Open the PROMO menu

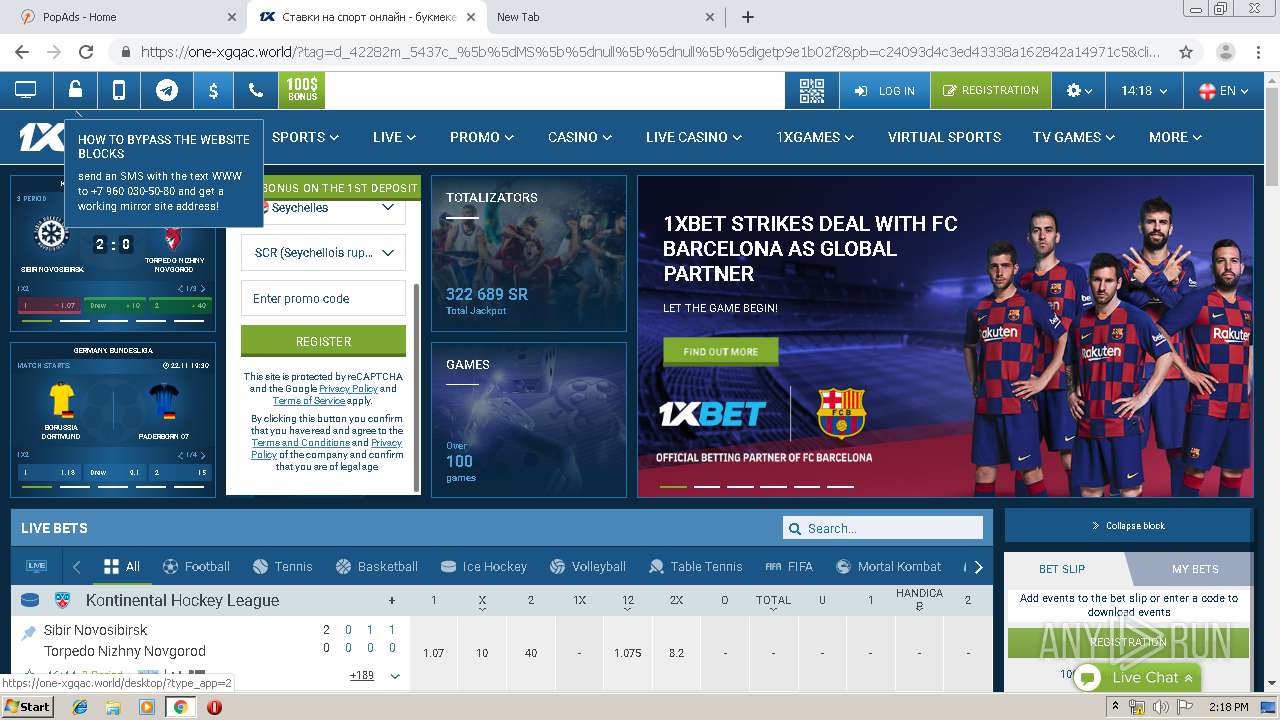pos(482,137)
